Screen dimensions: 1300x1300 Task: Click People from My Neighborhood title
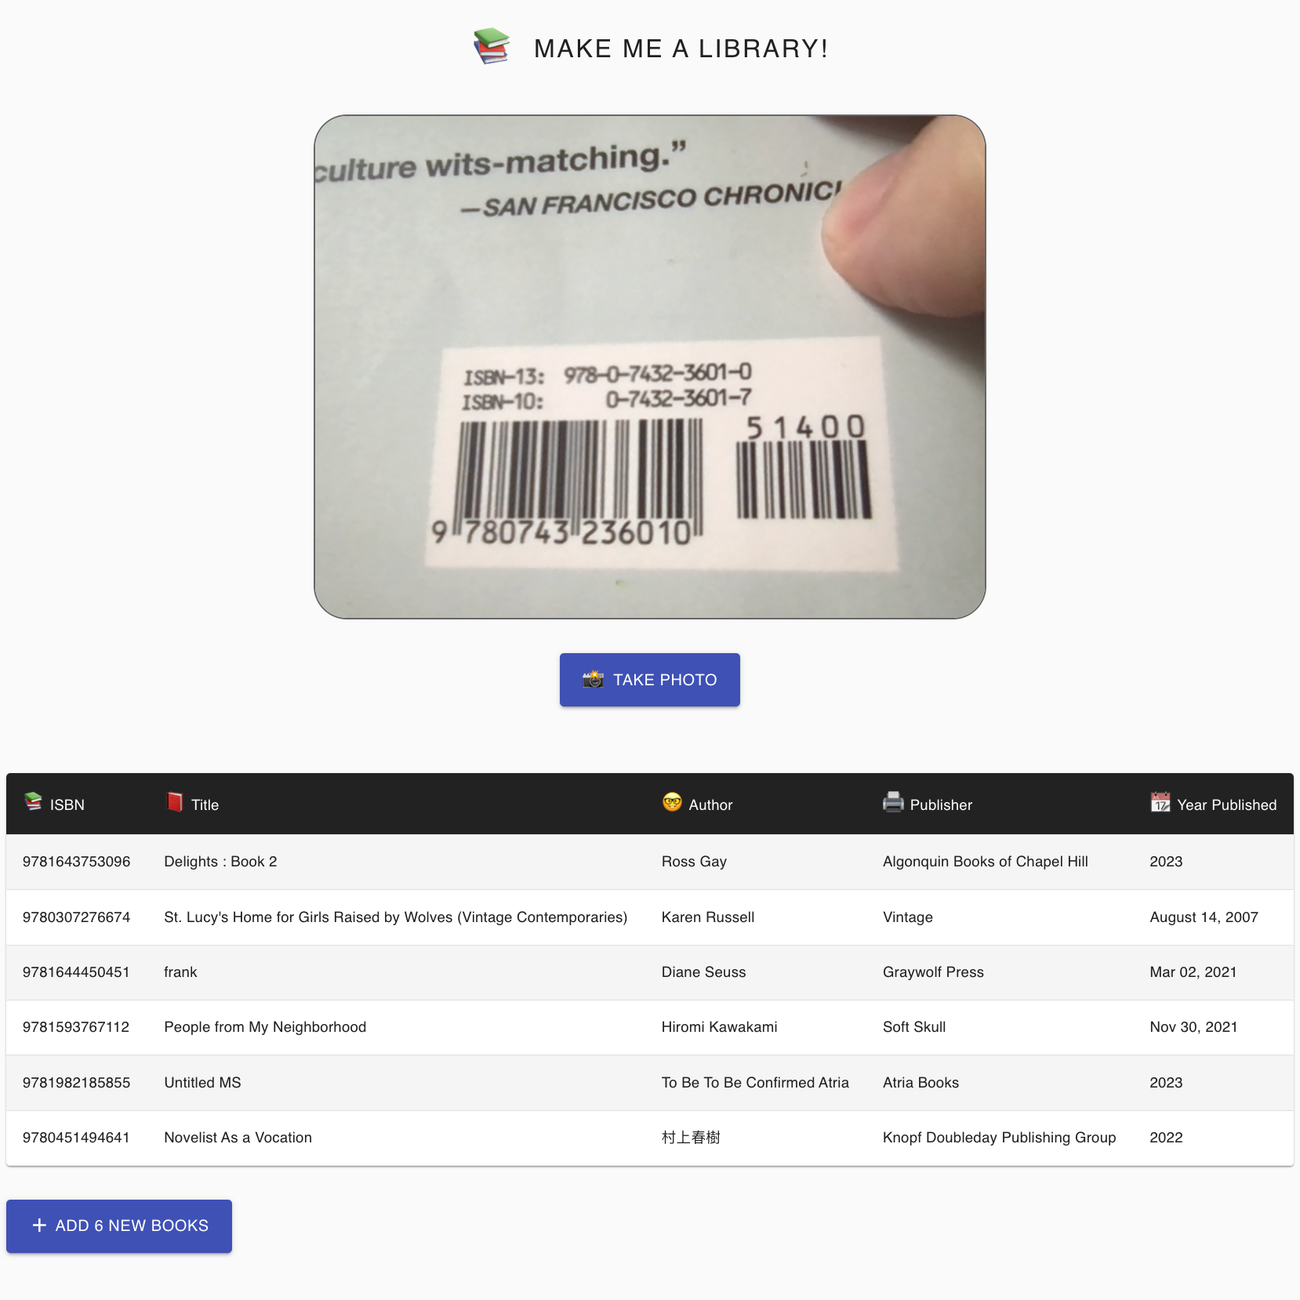click(265, 1027)
